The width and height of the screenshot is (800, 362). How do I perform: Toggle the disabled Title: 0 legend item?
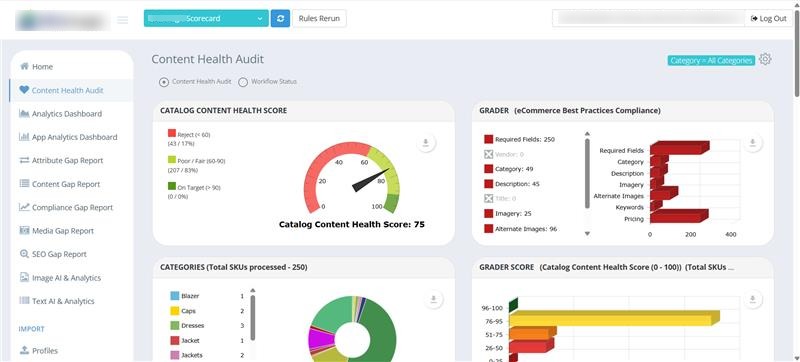click(500, 198)
